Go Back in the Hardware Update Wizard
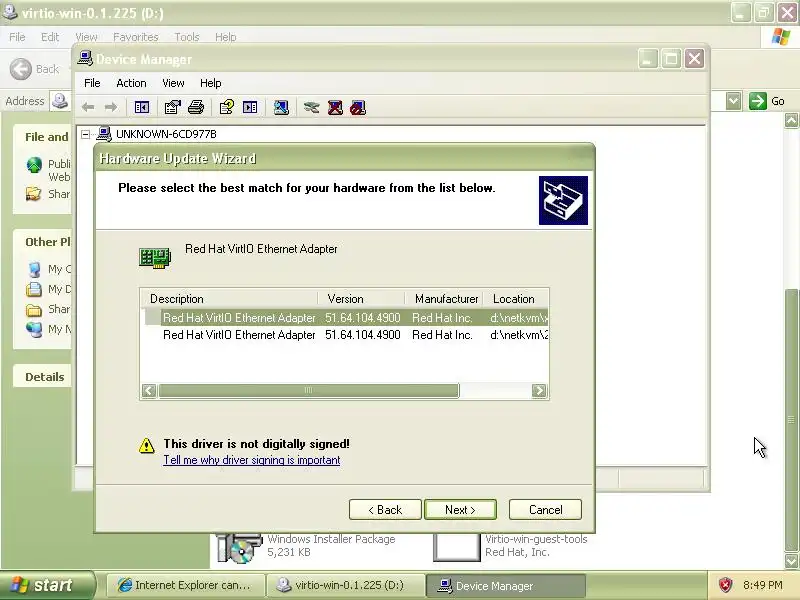Screen dimensions: 800x600 (x=385, y=510)
